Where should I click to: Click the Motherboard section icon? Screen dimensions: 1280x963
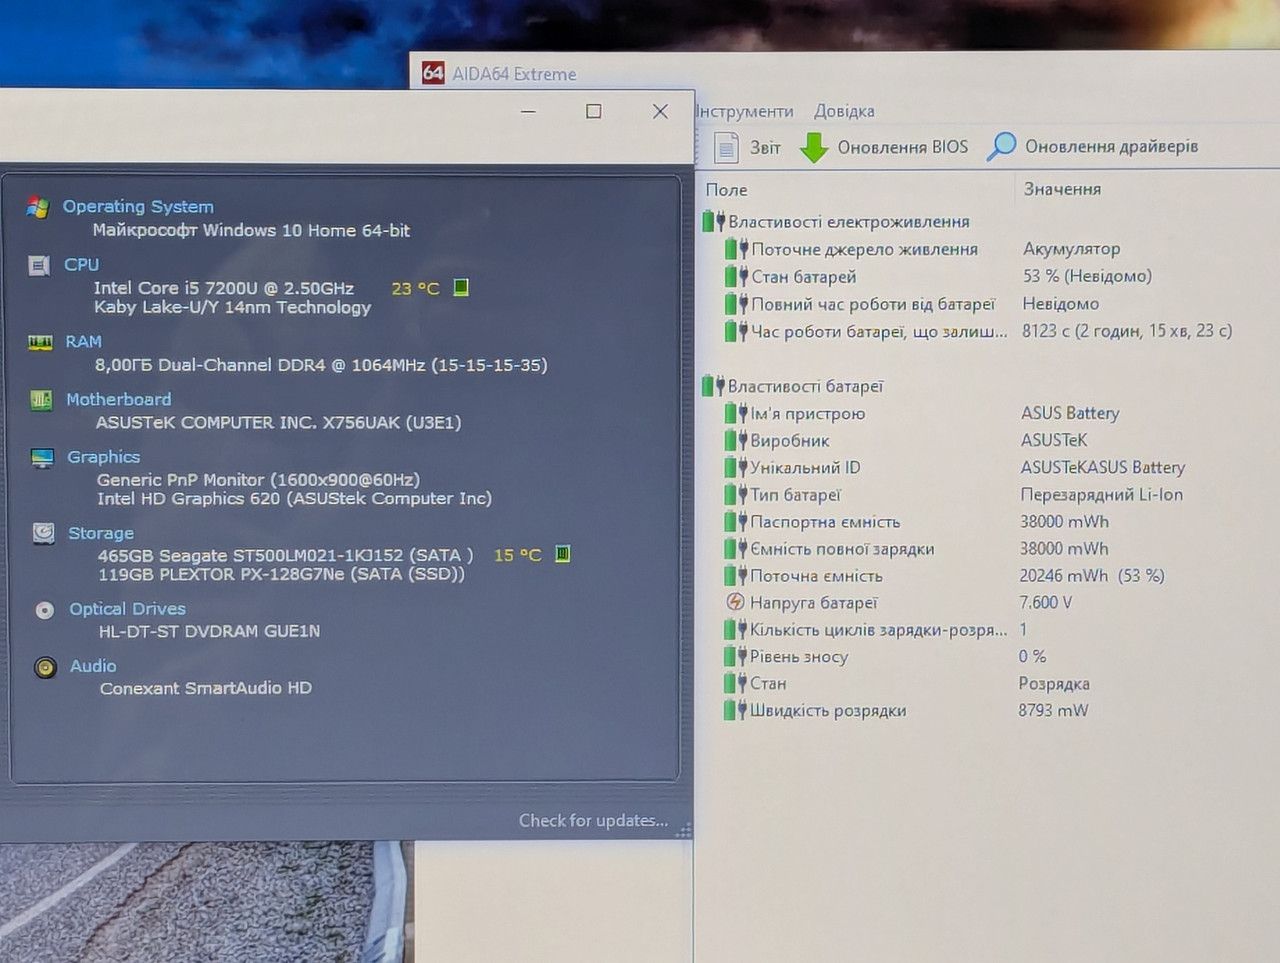[41, 400]
